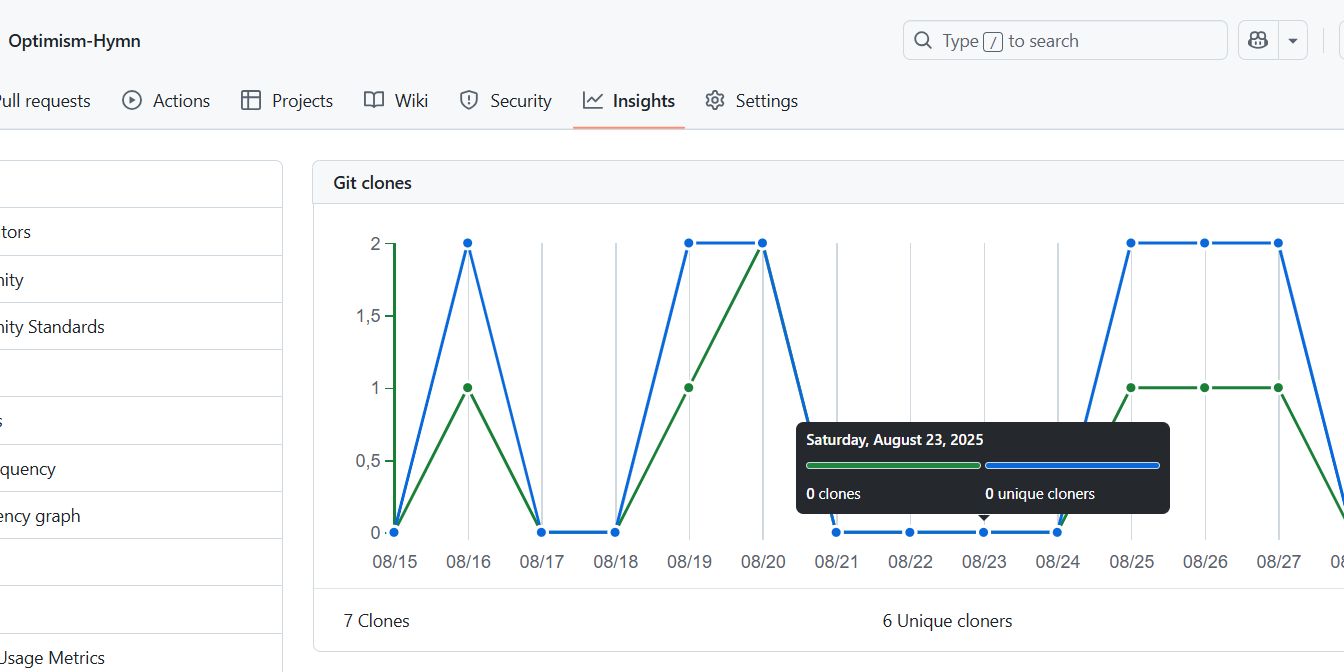The width and height of the screenshot is (1344, 672).
Task: Click the green data point above 08/19
Action: pyautogui.click(x=689, y=388)
